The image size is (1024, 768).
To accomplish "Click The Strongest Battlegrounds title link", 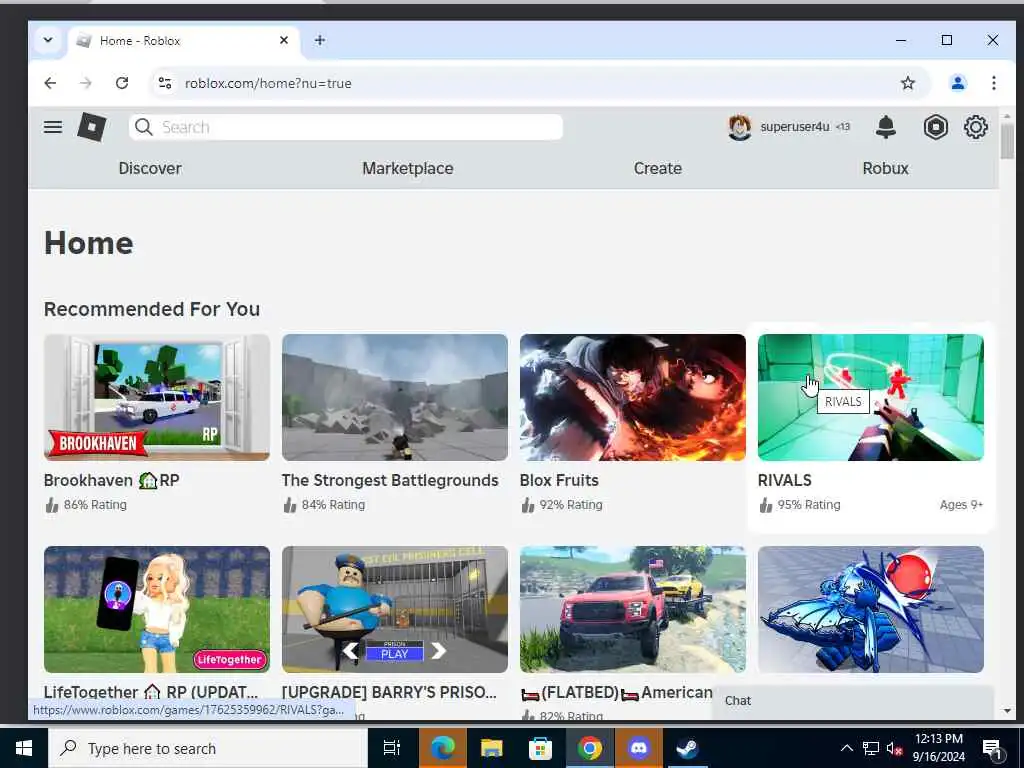I will pos(390,480).
